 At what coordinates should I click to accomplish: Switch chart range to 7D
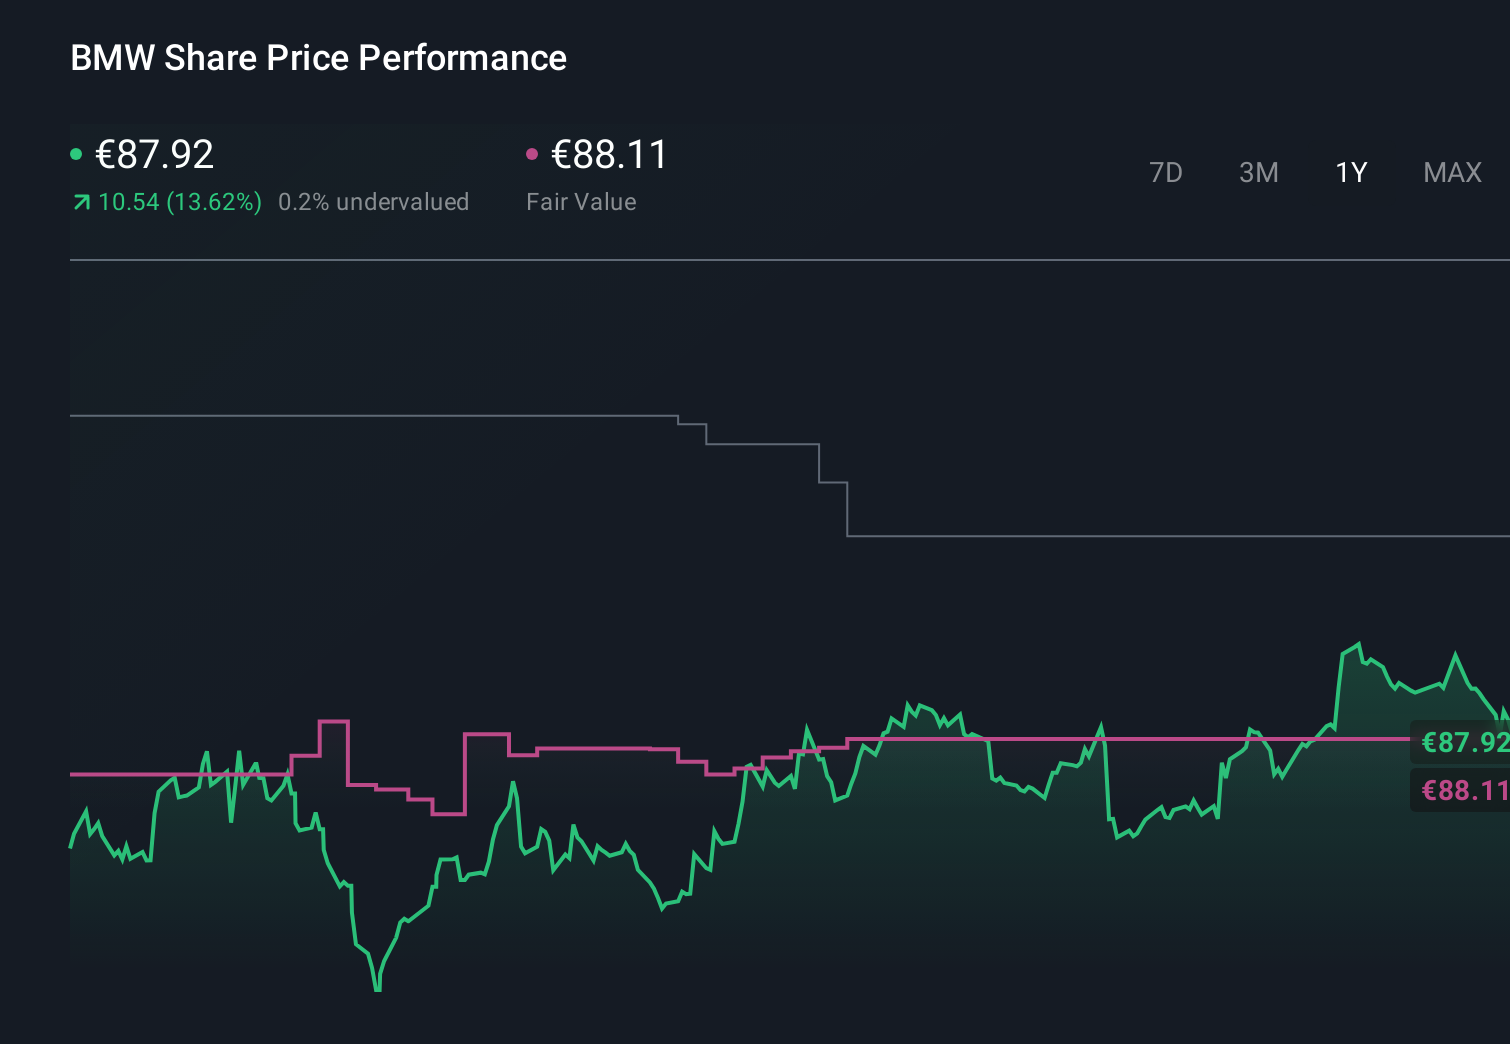point(1166,173)
